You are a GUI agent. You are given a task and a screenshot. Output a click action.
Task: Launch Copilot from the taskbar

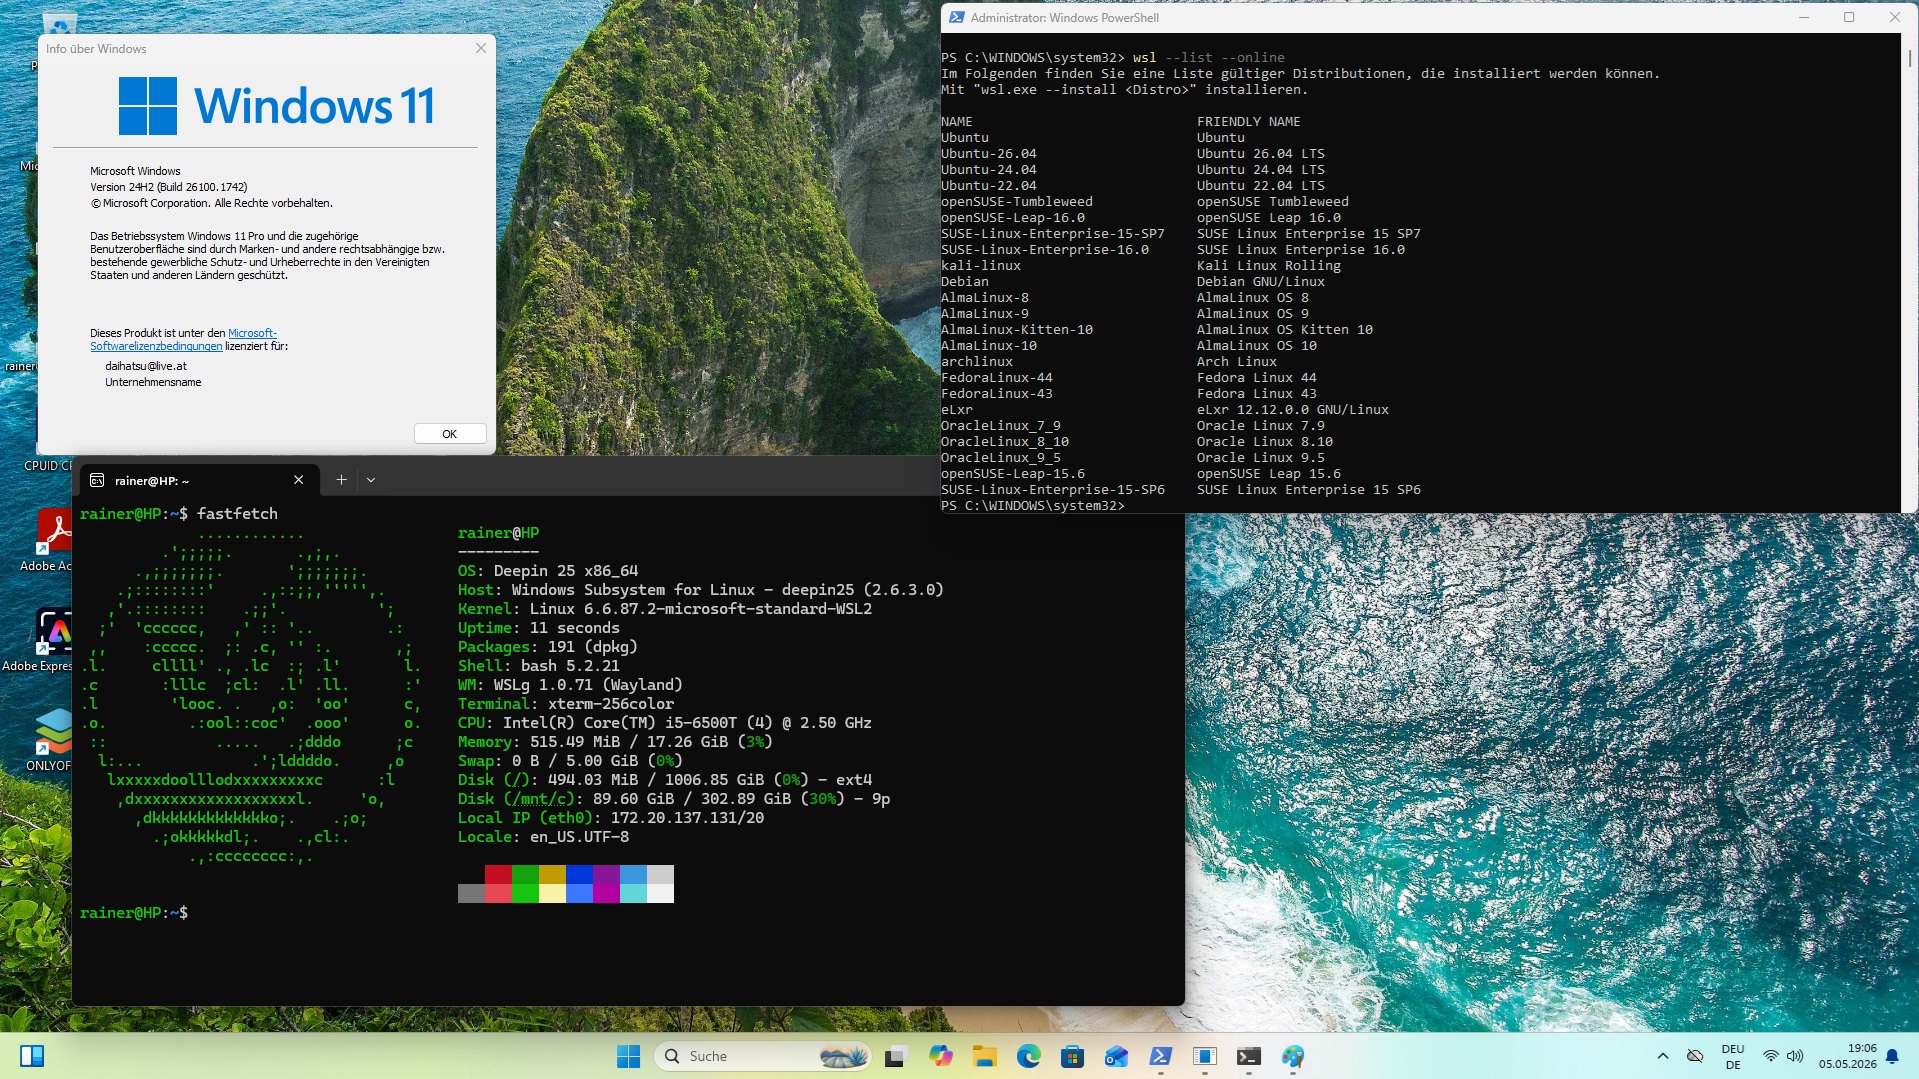(940, 1056)
